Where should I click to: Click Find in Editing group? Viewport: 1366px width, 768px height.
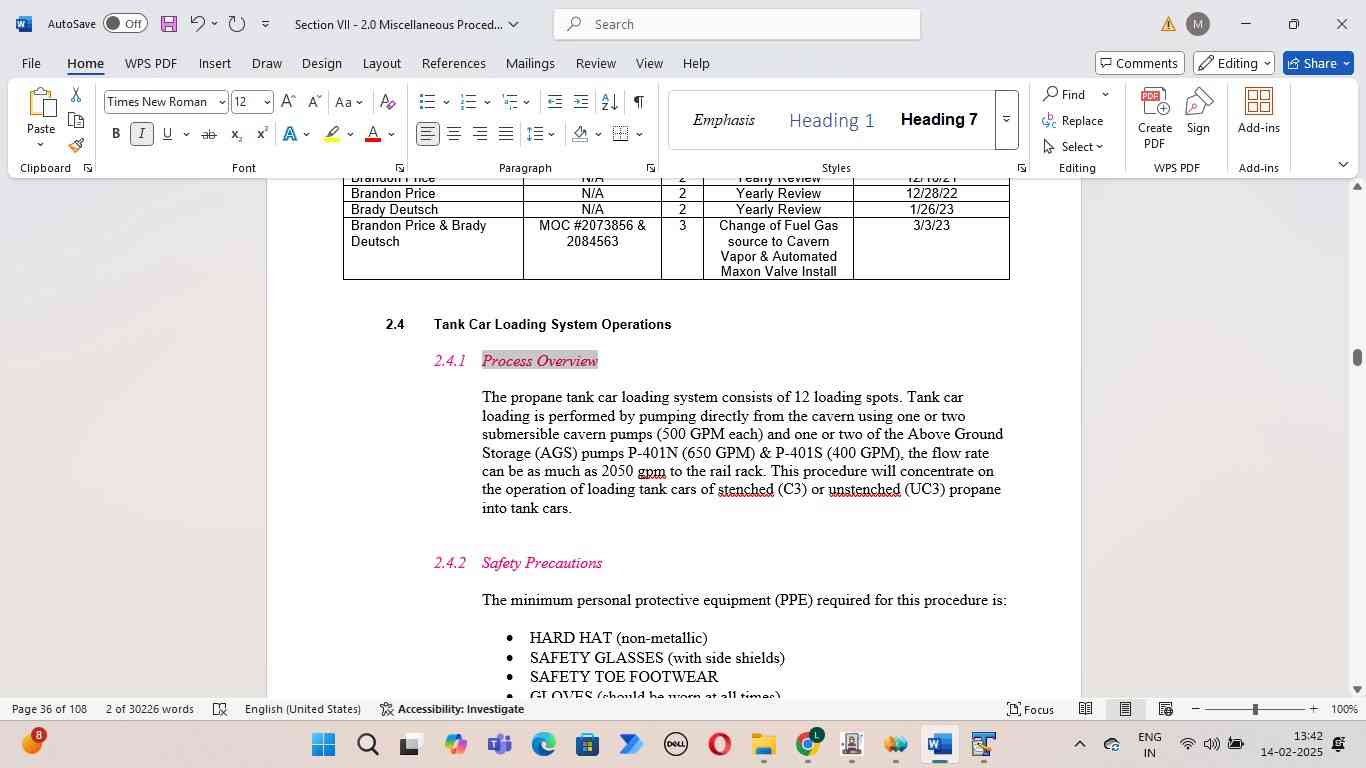pos(1064,94)
